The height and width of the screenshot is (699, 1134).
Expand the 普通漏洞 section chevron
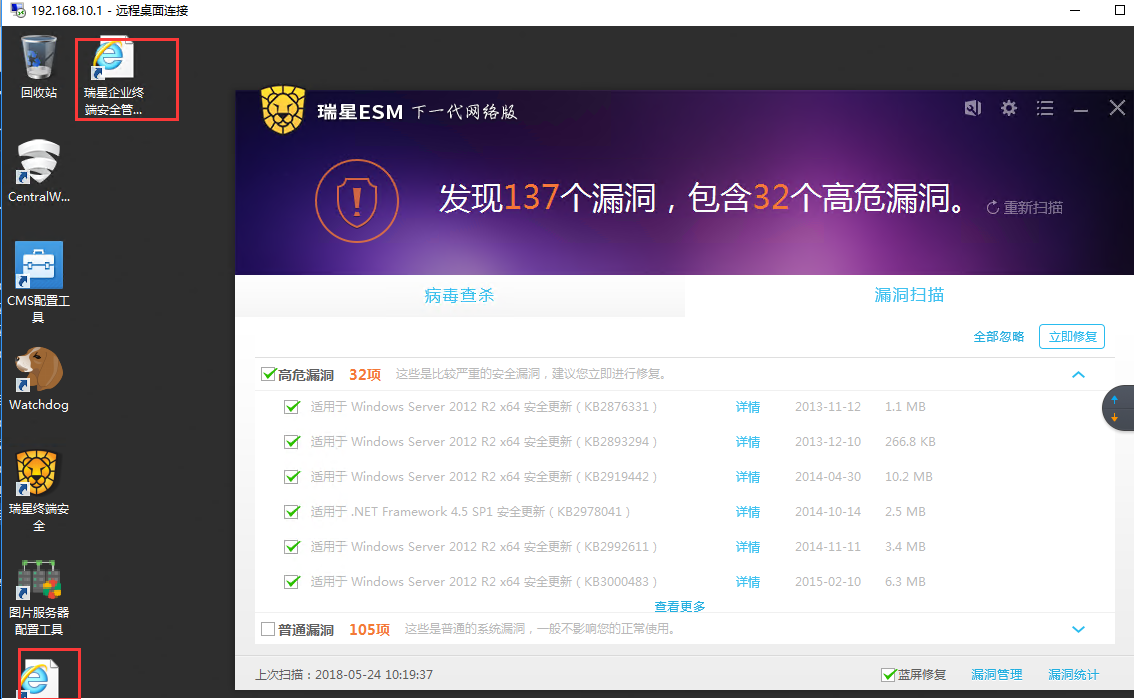tap(1078, 630)
